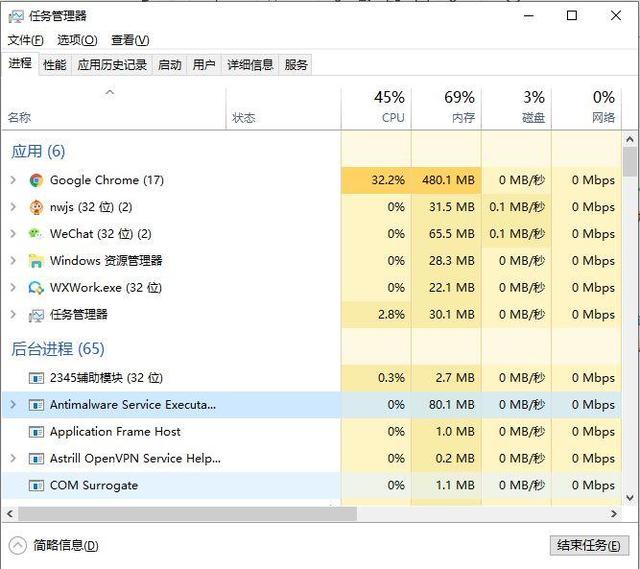Expand the WeChat process group
Image resolution: width=640 pixels, height=569 pixels.
click(x=13, y=234)
